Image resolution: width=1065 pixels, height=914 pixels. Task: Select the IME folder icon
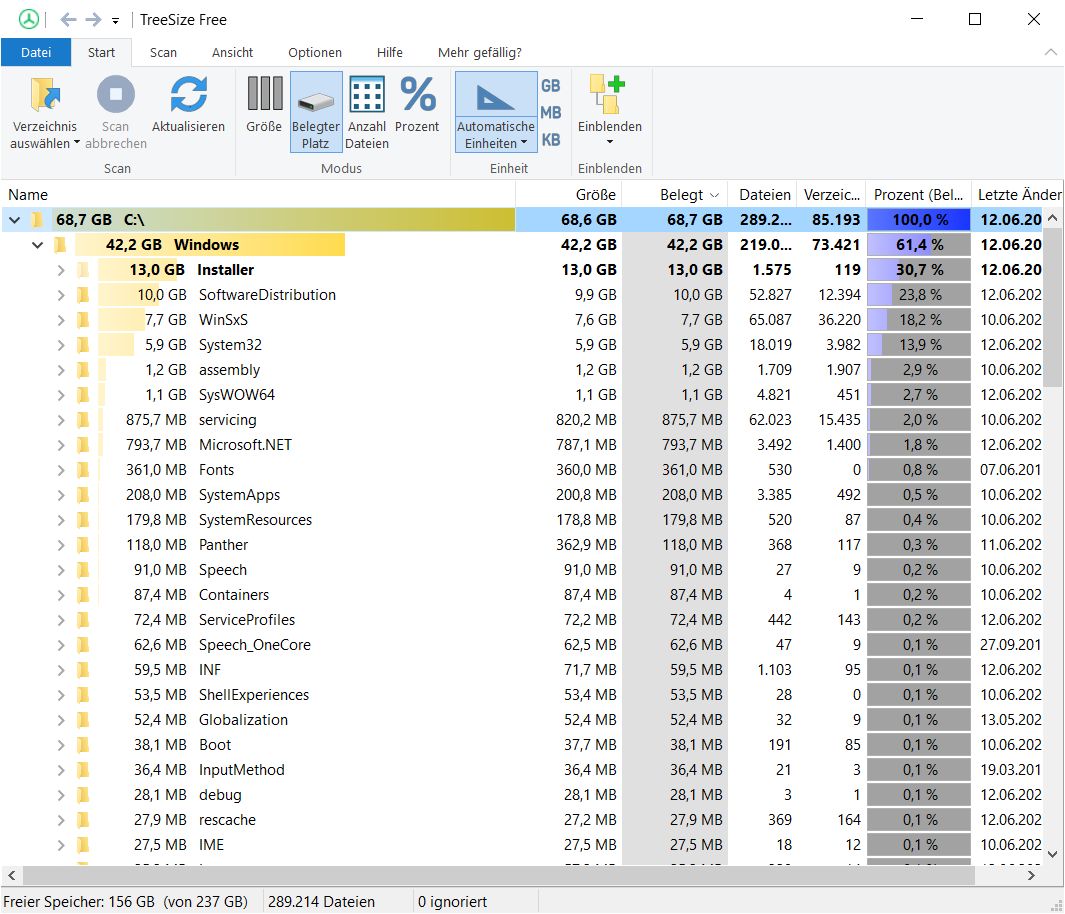pos(83,845)
